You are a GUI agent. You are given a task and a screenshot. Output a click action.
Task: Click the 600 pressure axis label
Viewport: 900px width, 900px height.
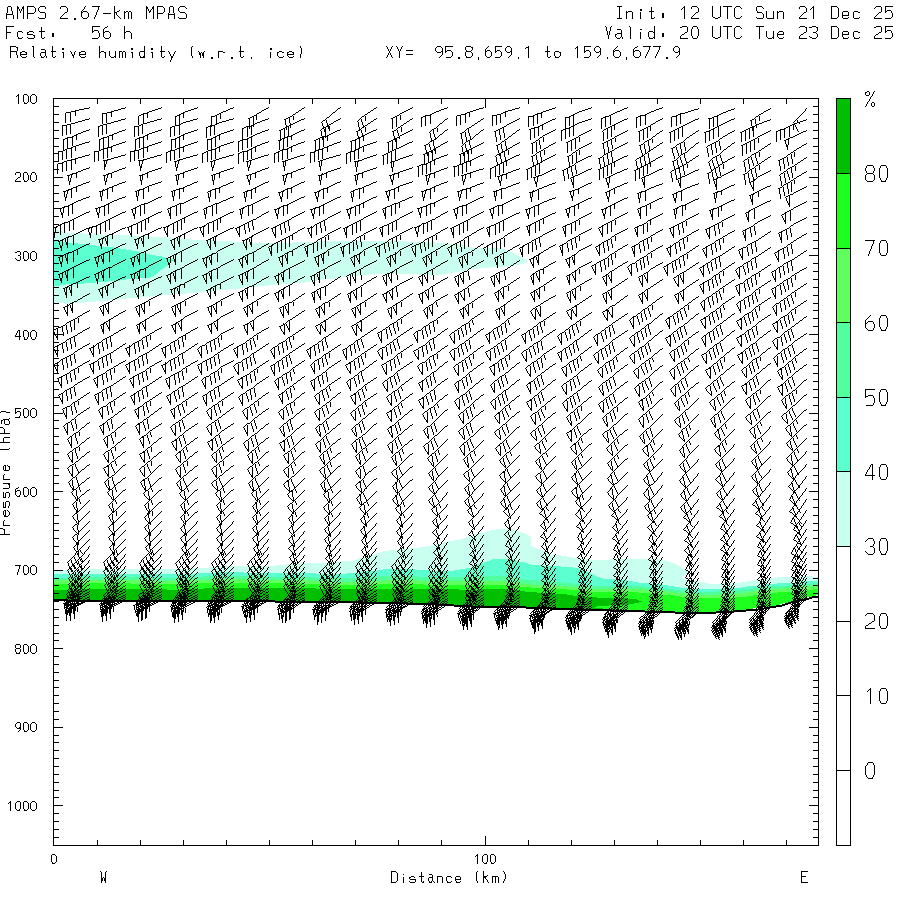click(26, 492)
